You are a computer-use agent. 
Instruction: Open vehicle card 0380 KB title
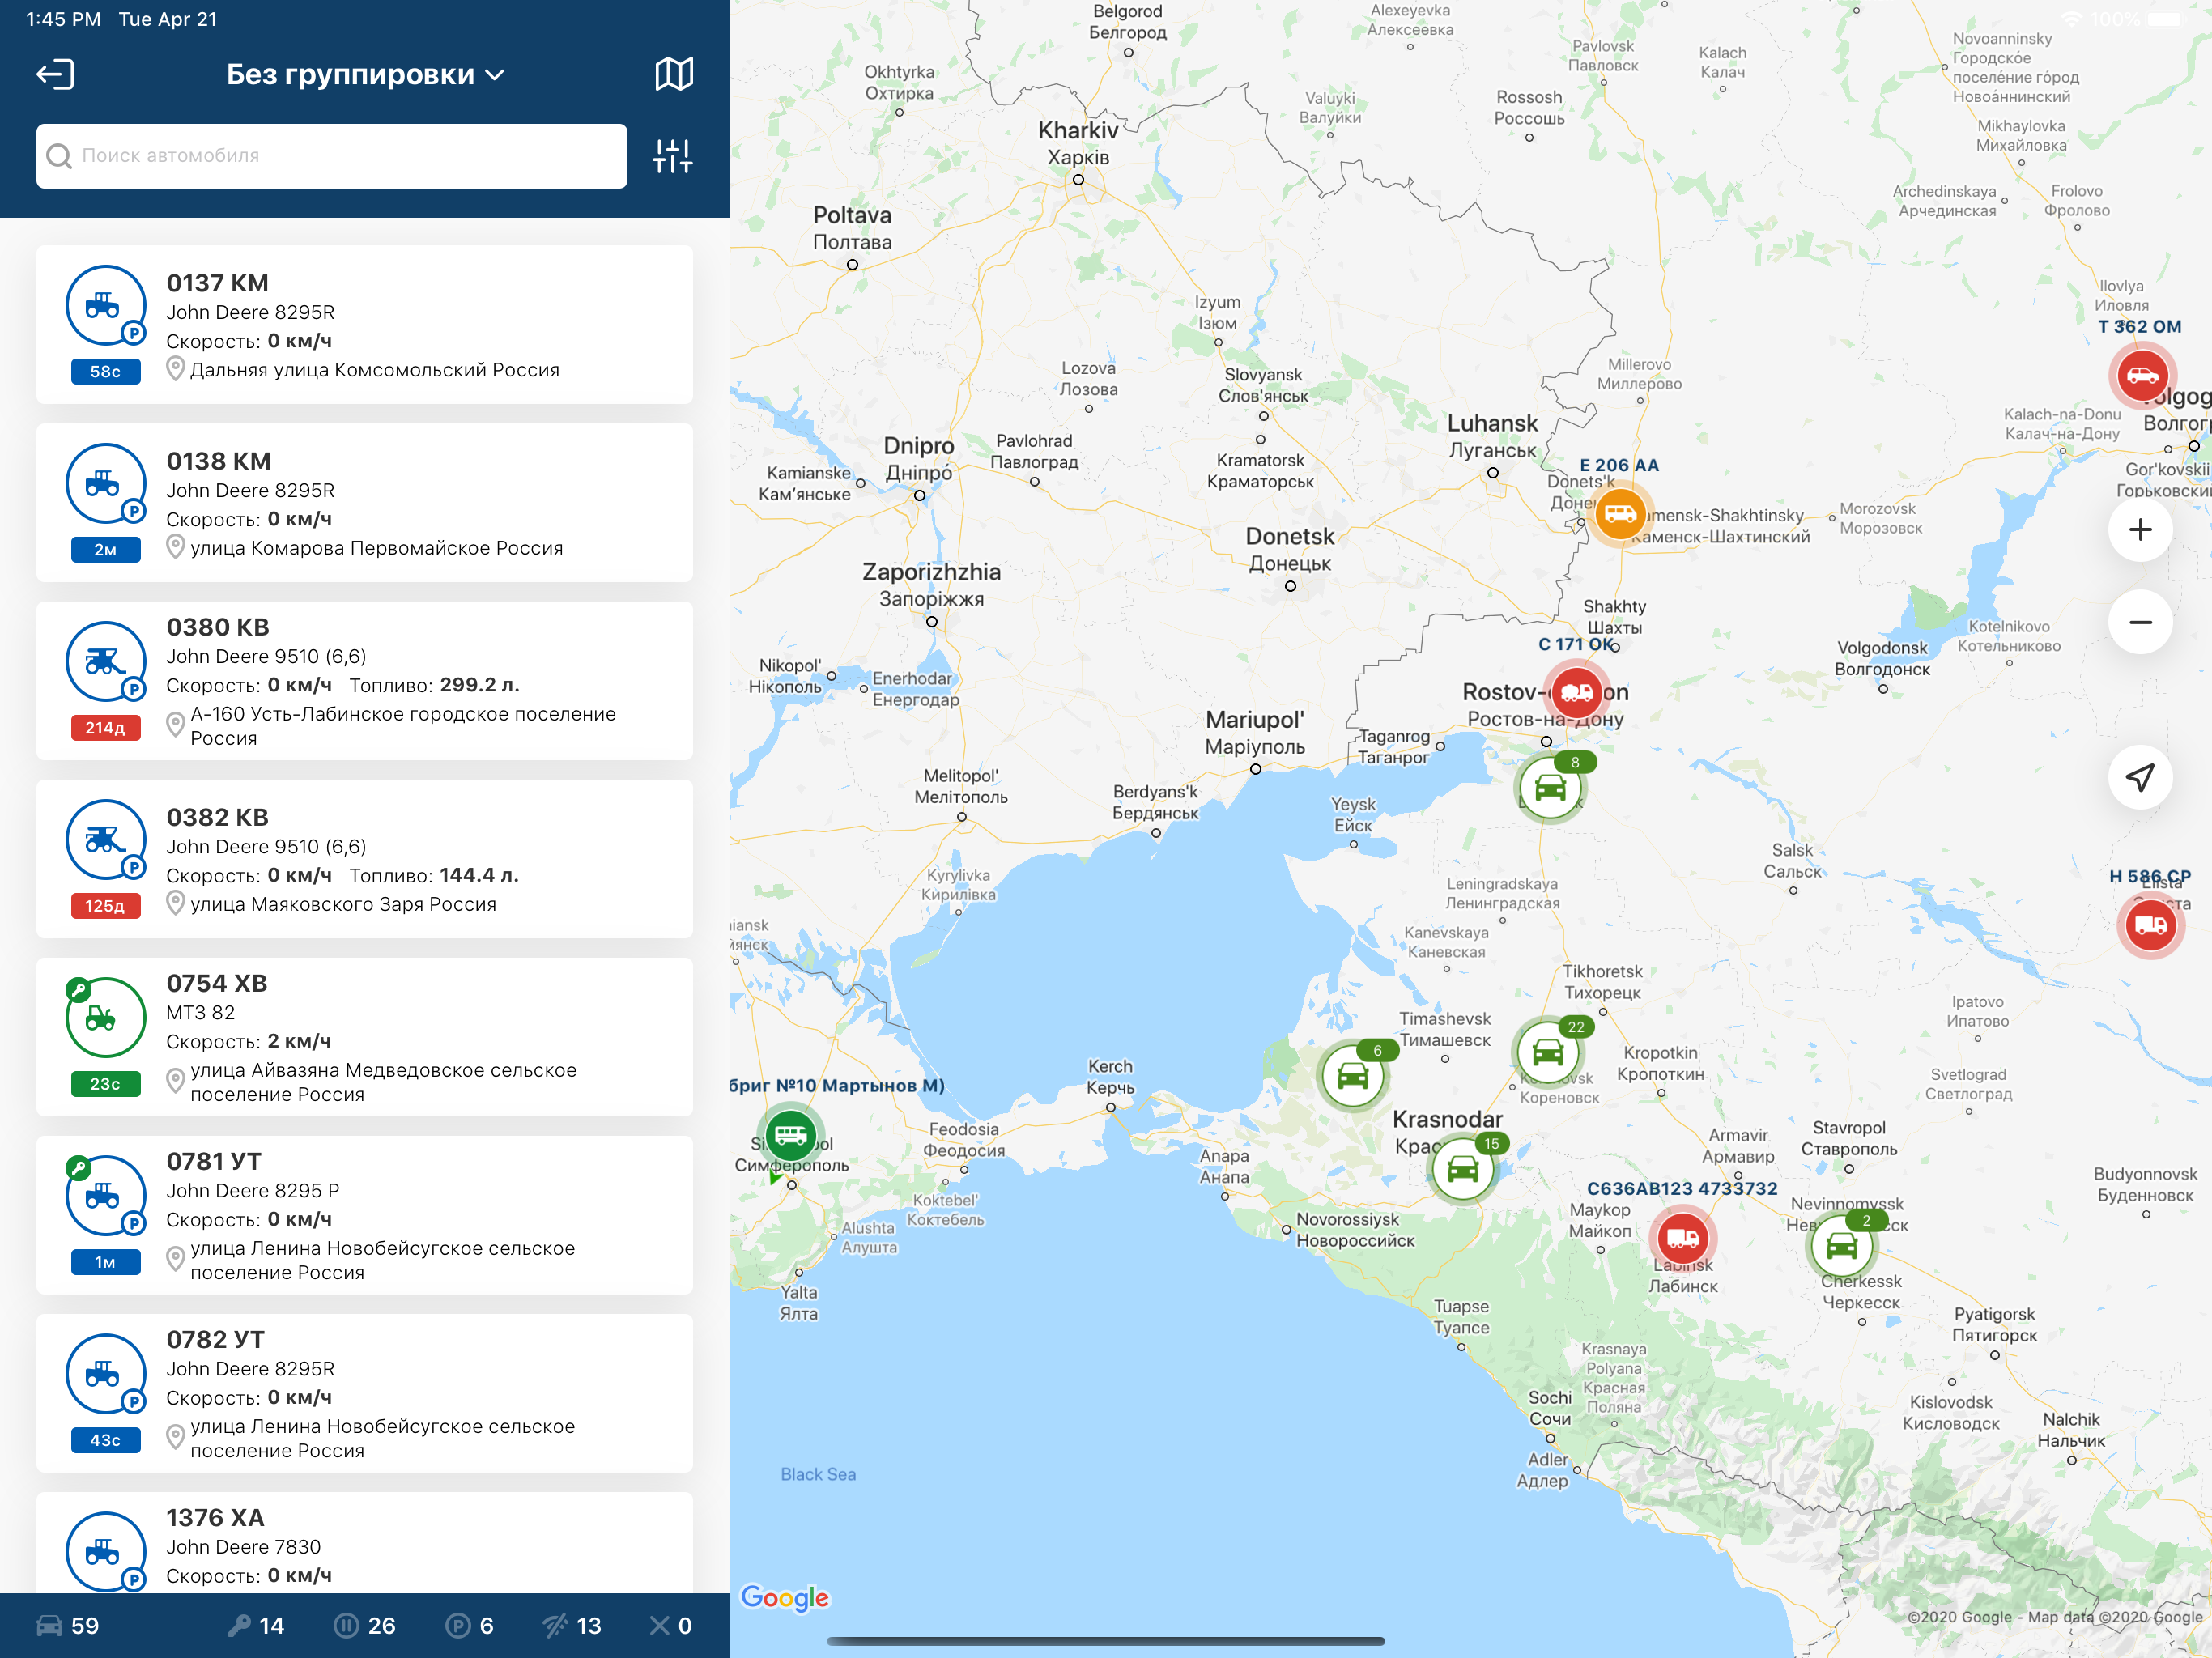pos(218,627)
